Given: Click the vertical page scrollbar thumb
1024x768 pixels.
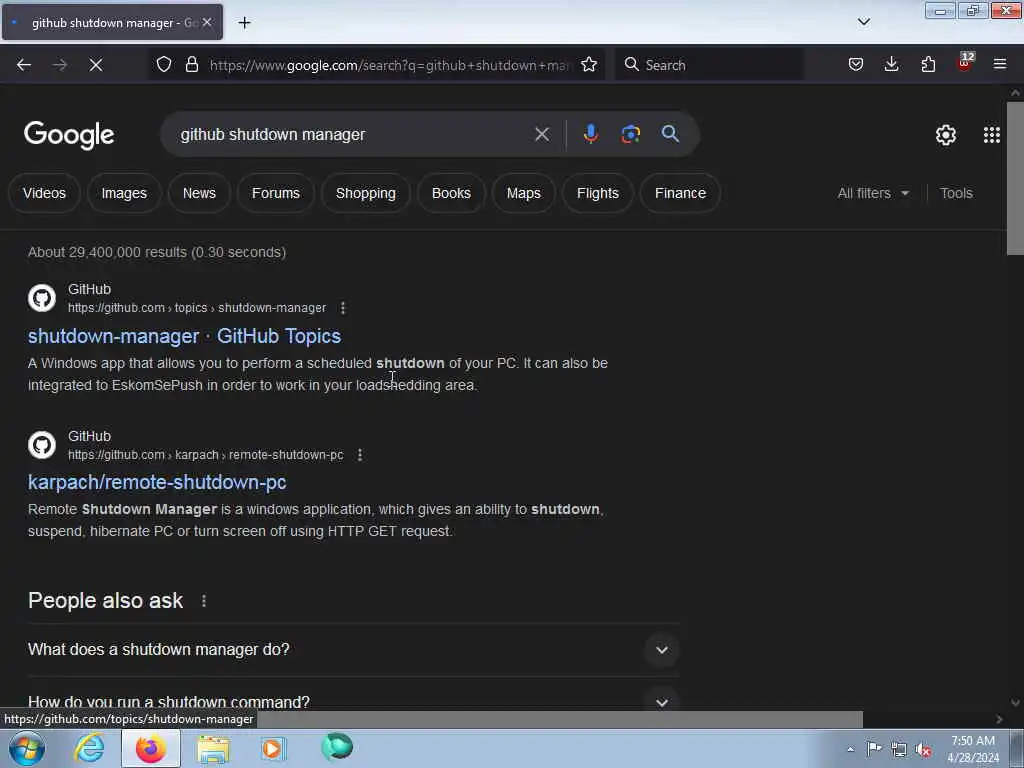Looking at the screenshot, I should pyautogui.click(x=1015, y=178).
